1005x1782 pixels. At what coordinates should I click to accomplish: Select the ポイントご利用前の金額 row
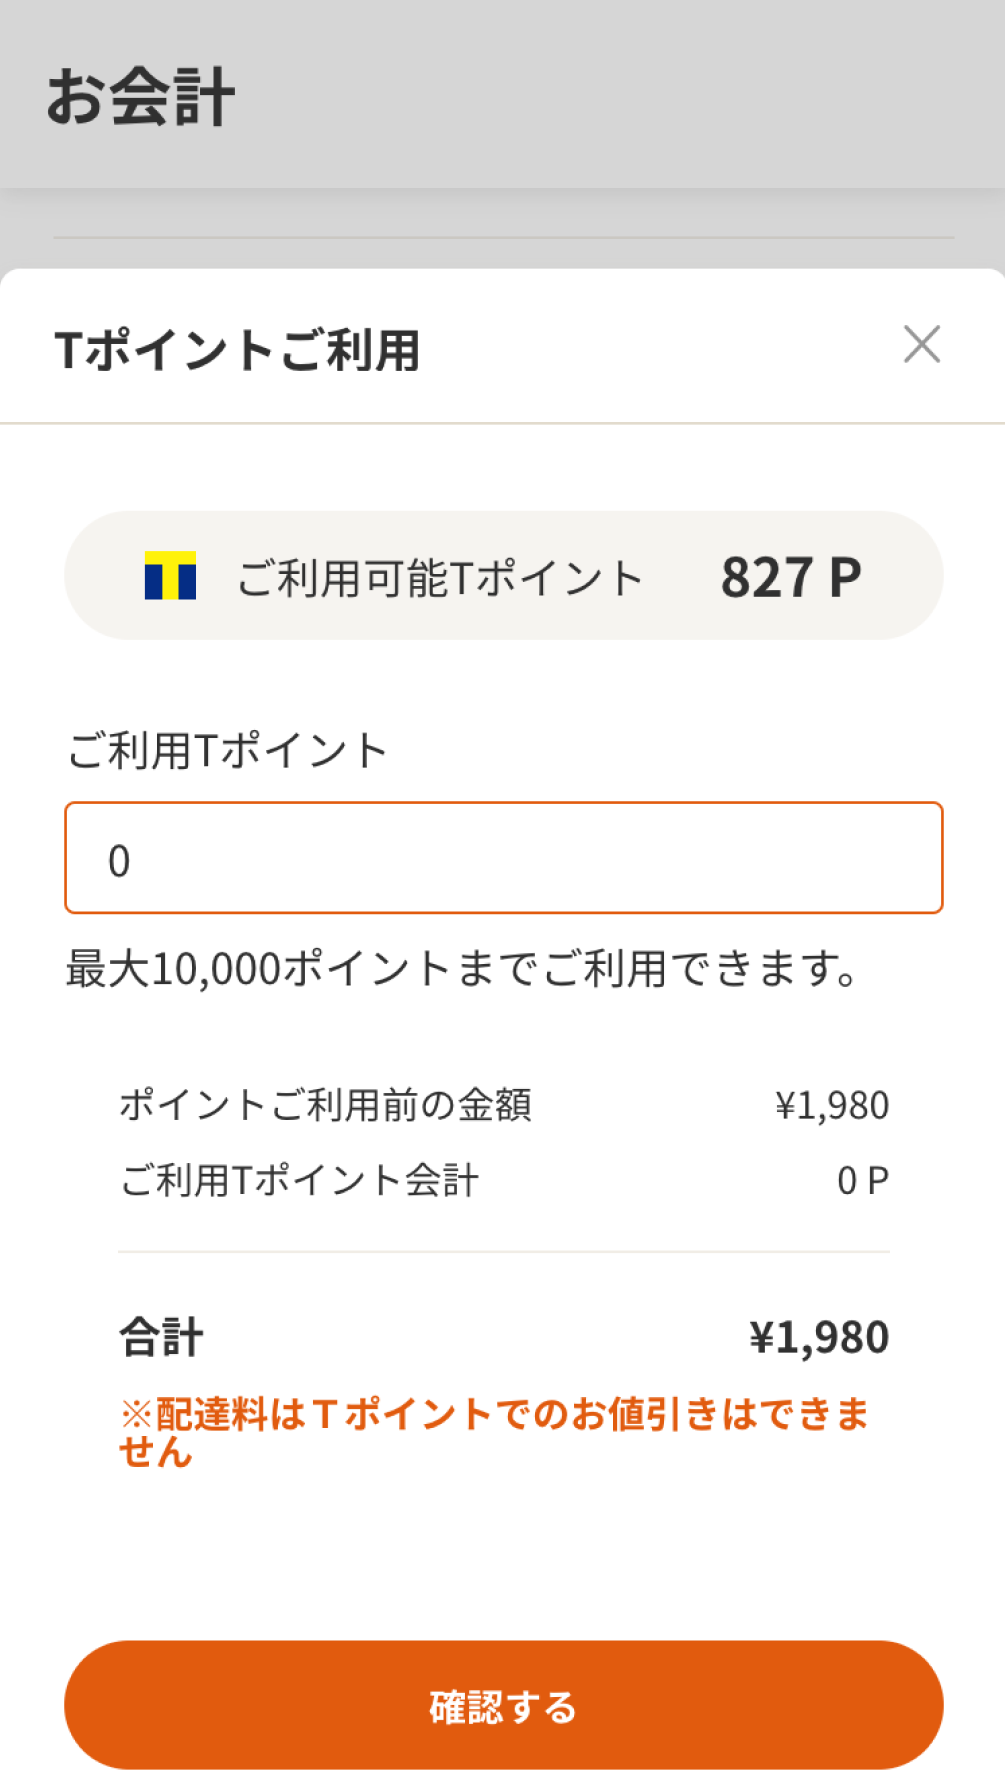(326, 1104)
